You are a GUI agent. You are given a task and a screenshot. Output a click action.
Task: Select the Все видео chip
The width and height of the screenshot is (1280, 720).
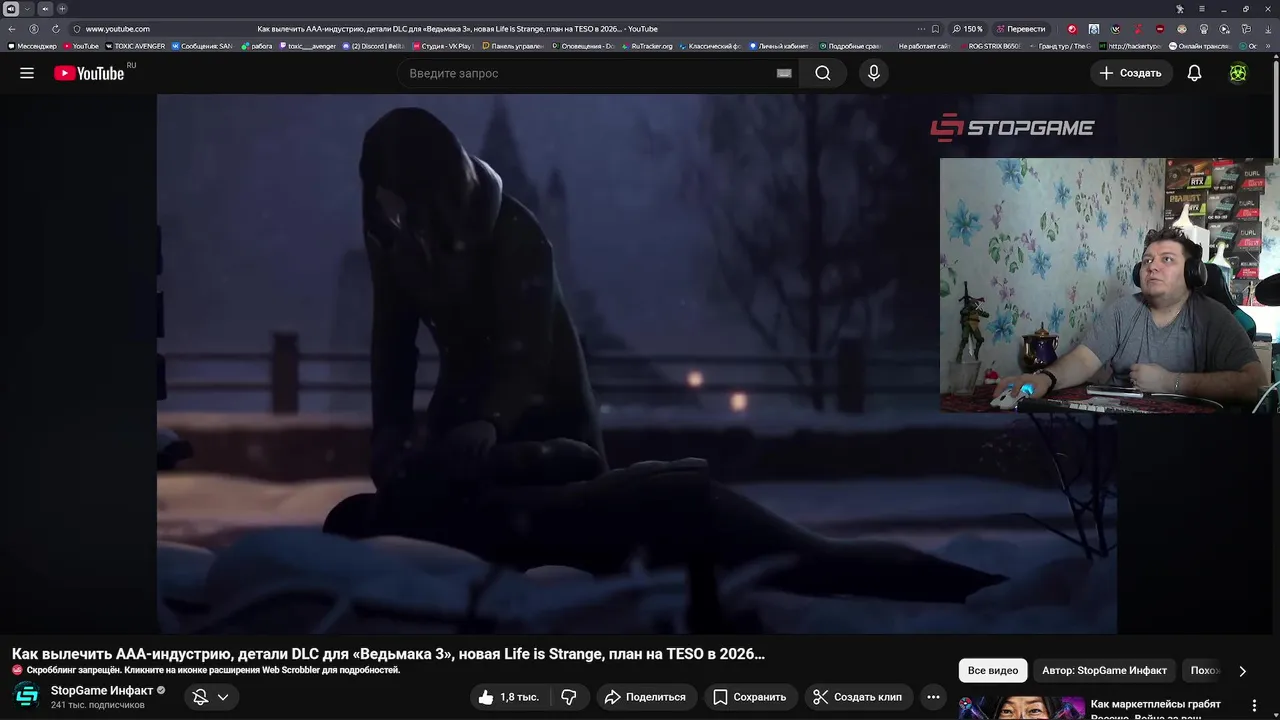(993, 670)
